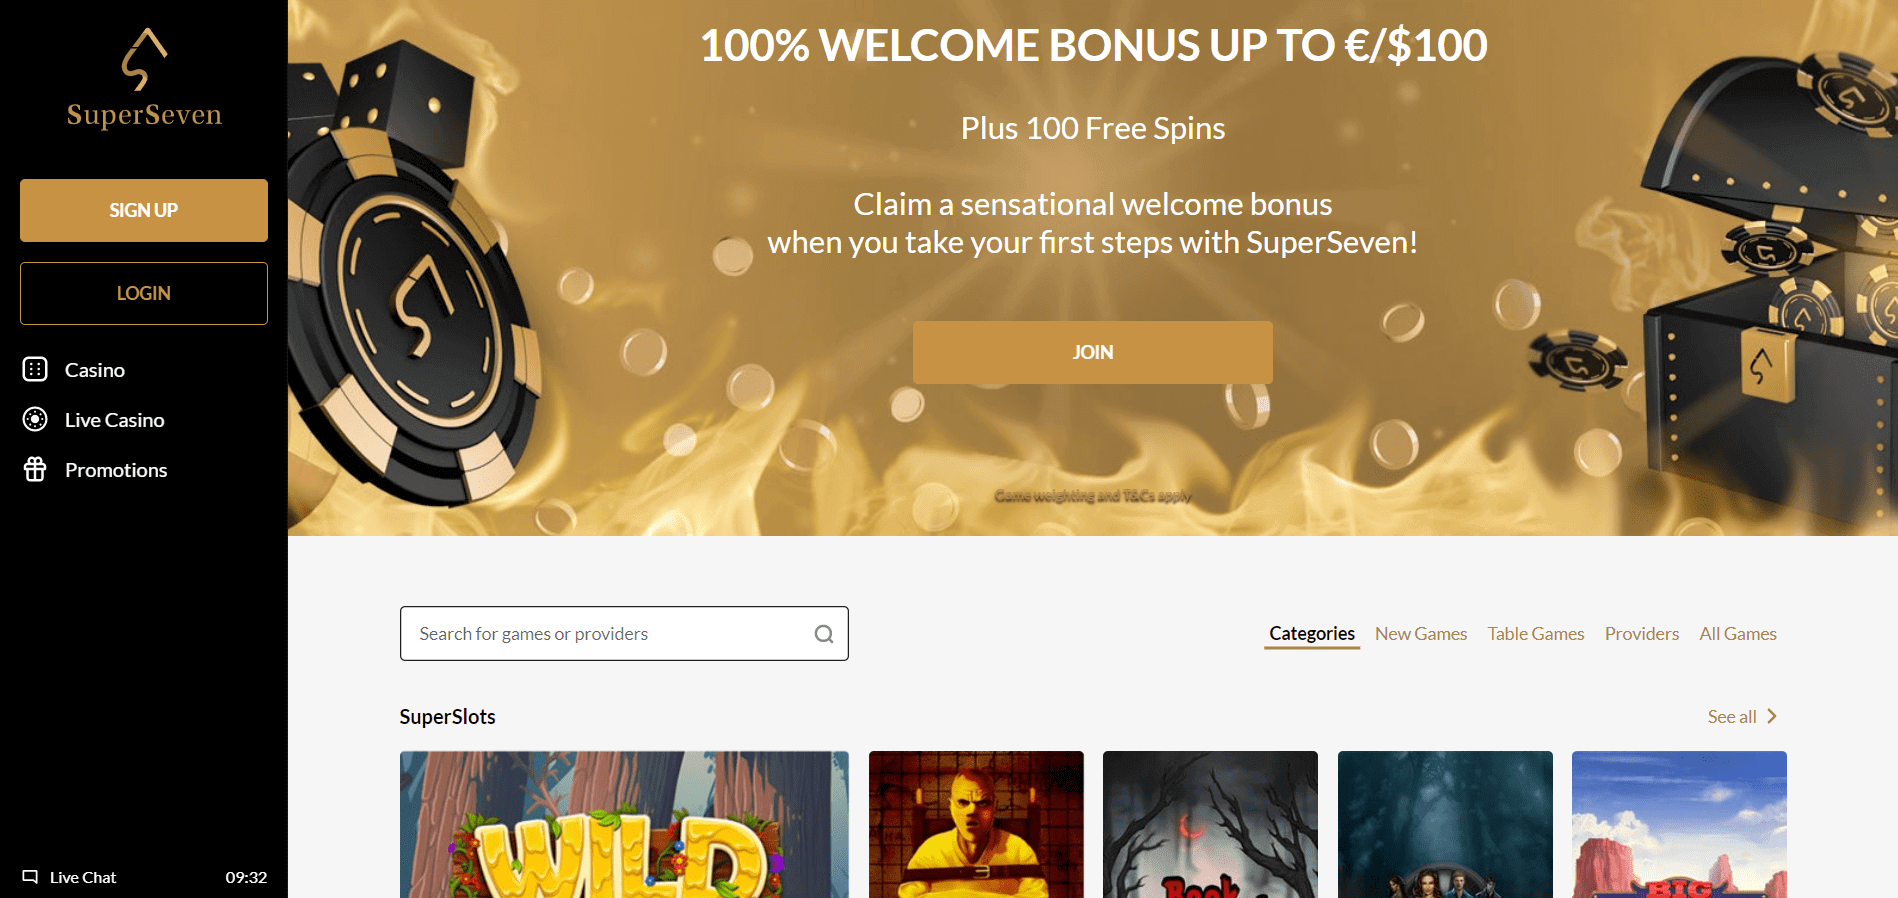Select the Categories tab
The height and width of the screenshot is (898, 1898).
[x=1312, y=634]
